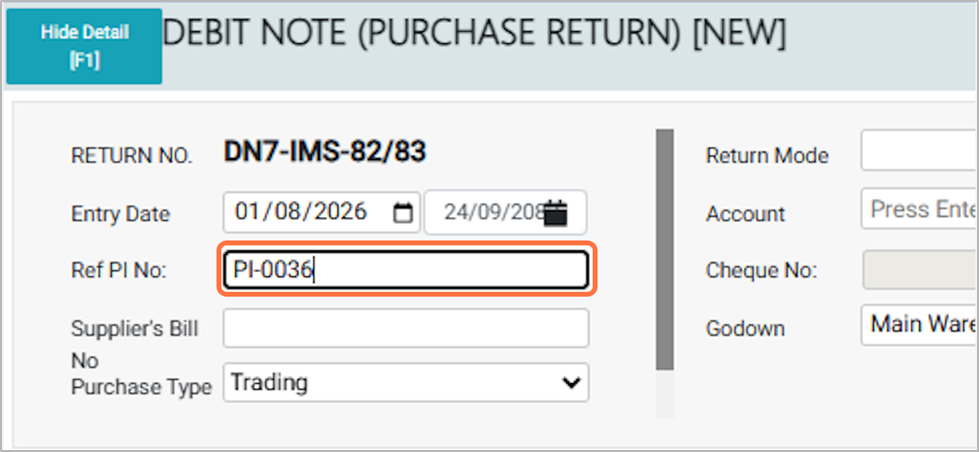Open the Entry Date calendar picker icon

tap(403, 213)
